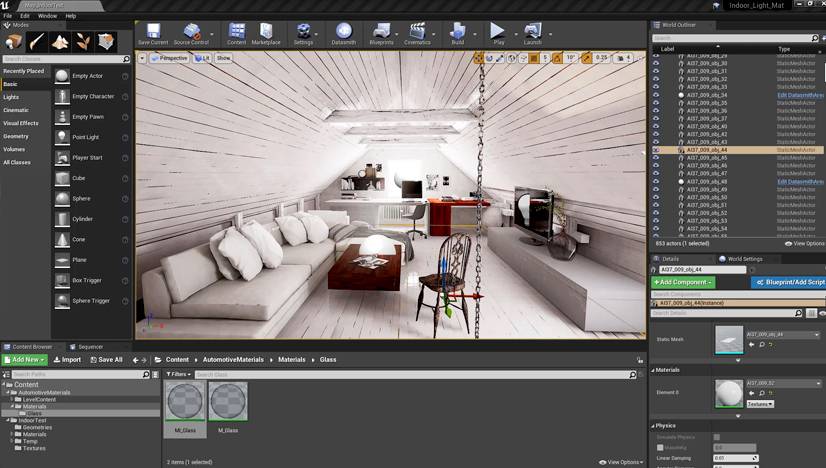Hide AI37_009_obj_44 via eye icon
The image size is (826, 468).
pos(656,150)
